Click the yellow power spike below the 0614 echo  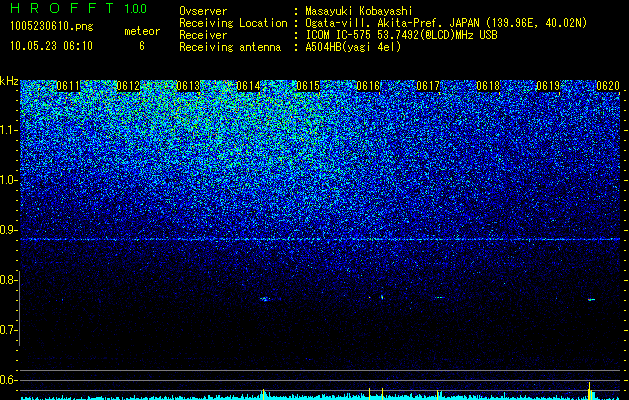(264, 394)
